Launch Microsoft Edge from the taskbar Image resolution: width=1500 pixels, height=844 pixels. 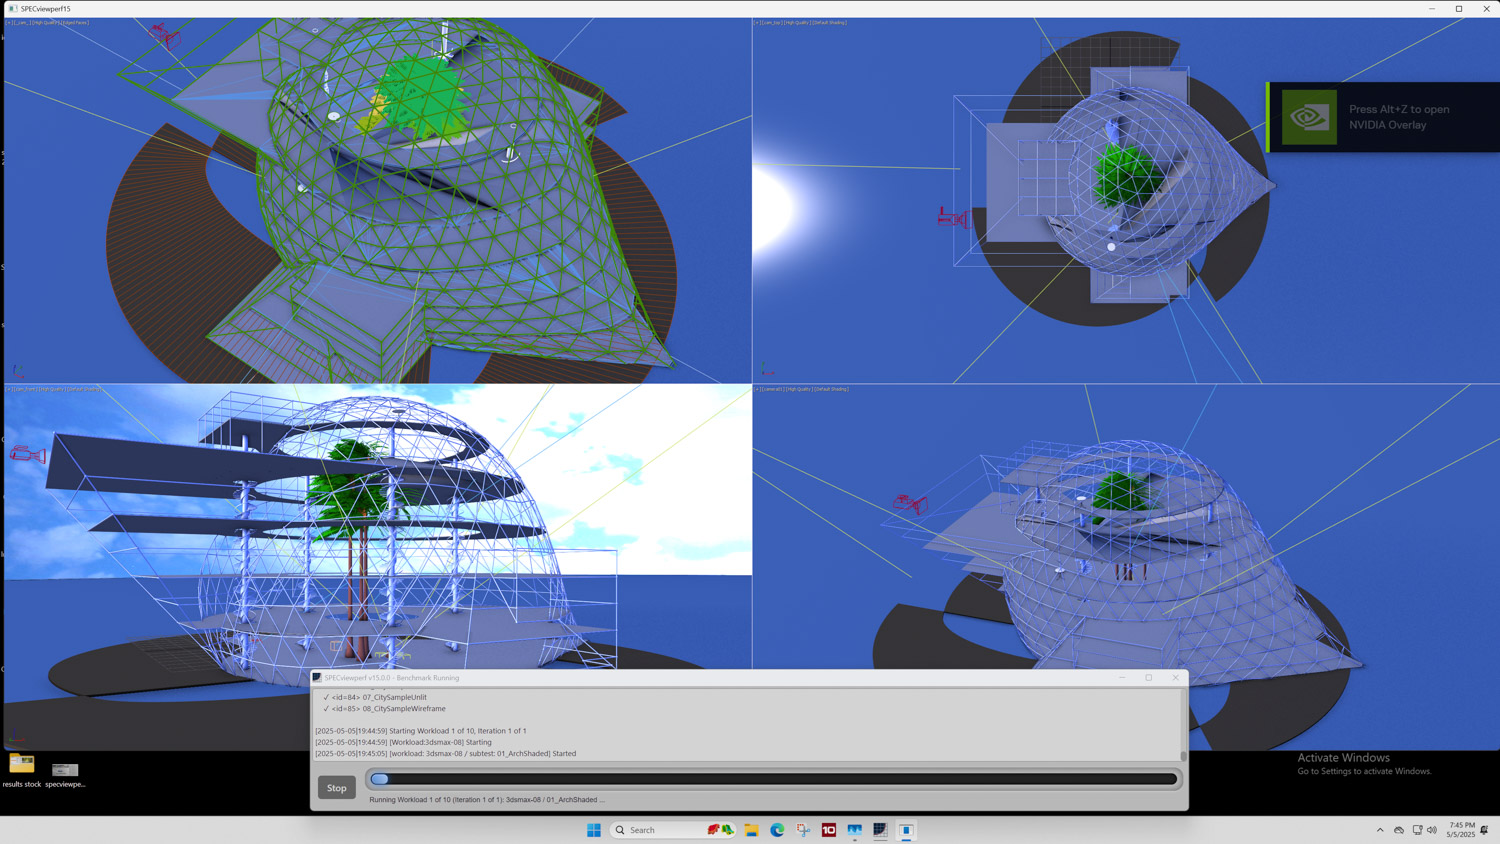(777, 830)
